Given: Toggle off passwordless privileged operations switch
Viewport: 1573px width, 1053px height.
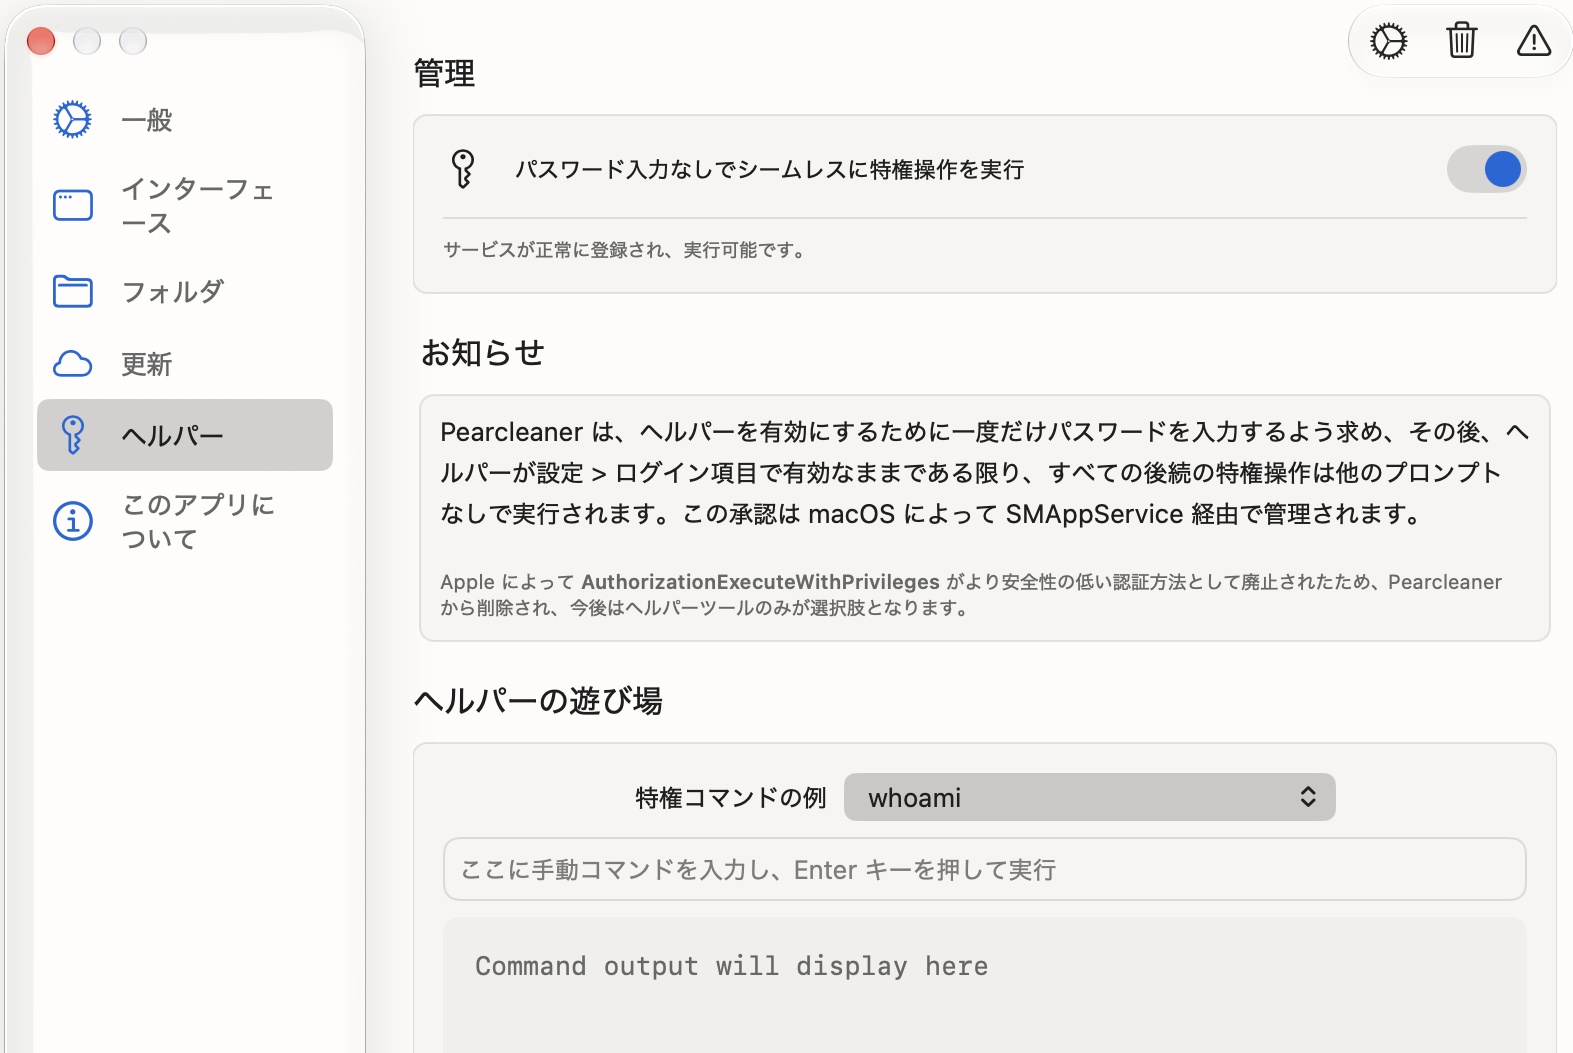Looking at the screenshot, I should click(x=1487, y=169).
